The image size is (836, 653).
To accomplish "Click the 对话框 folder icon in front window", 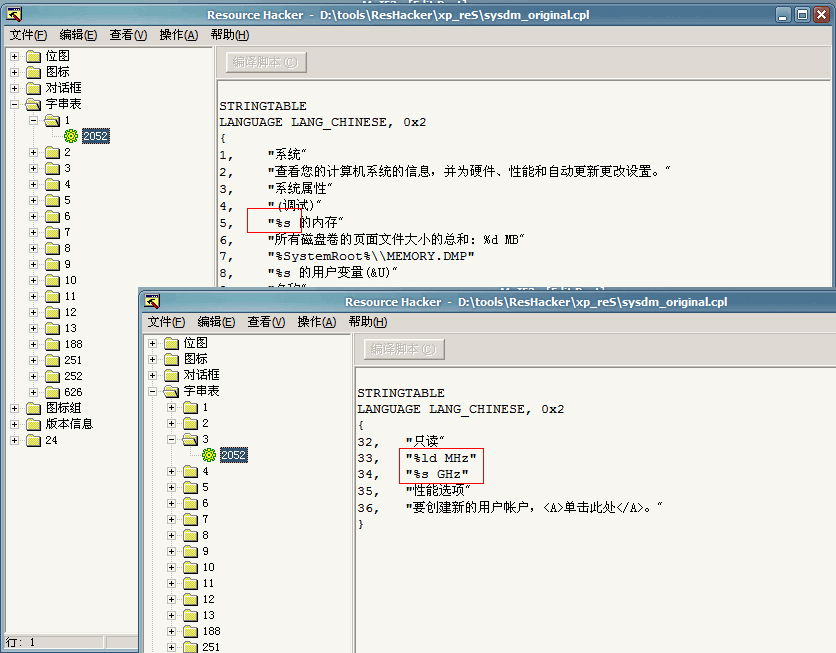I will click(x=172, y=375).
